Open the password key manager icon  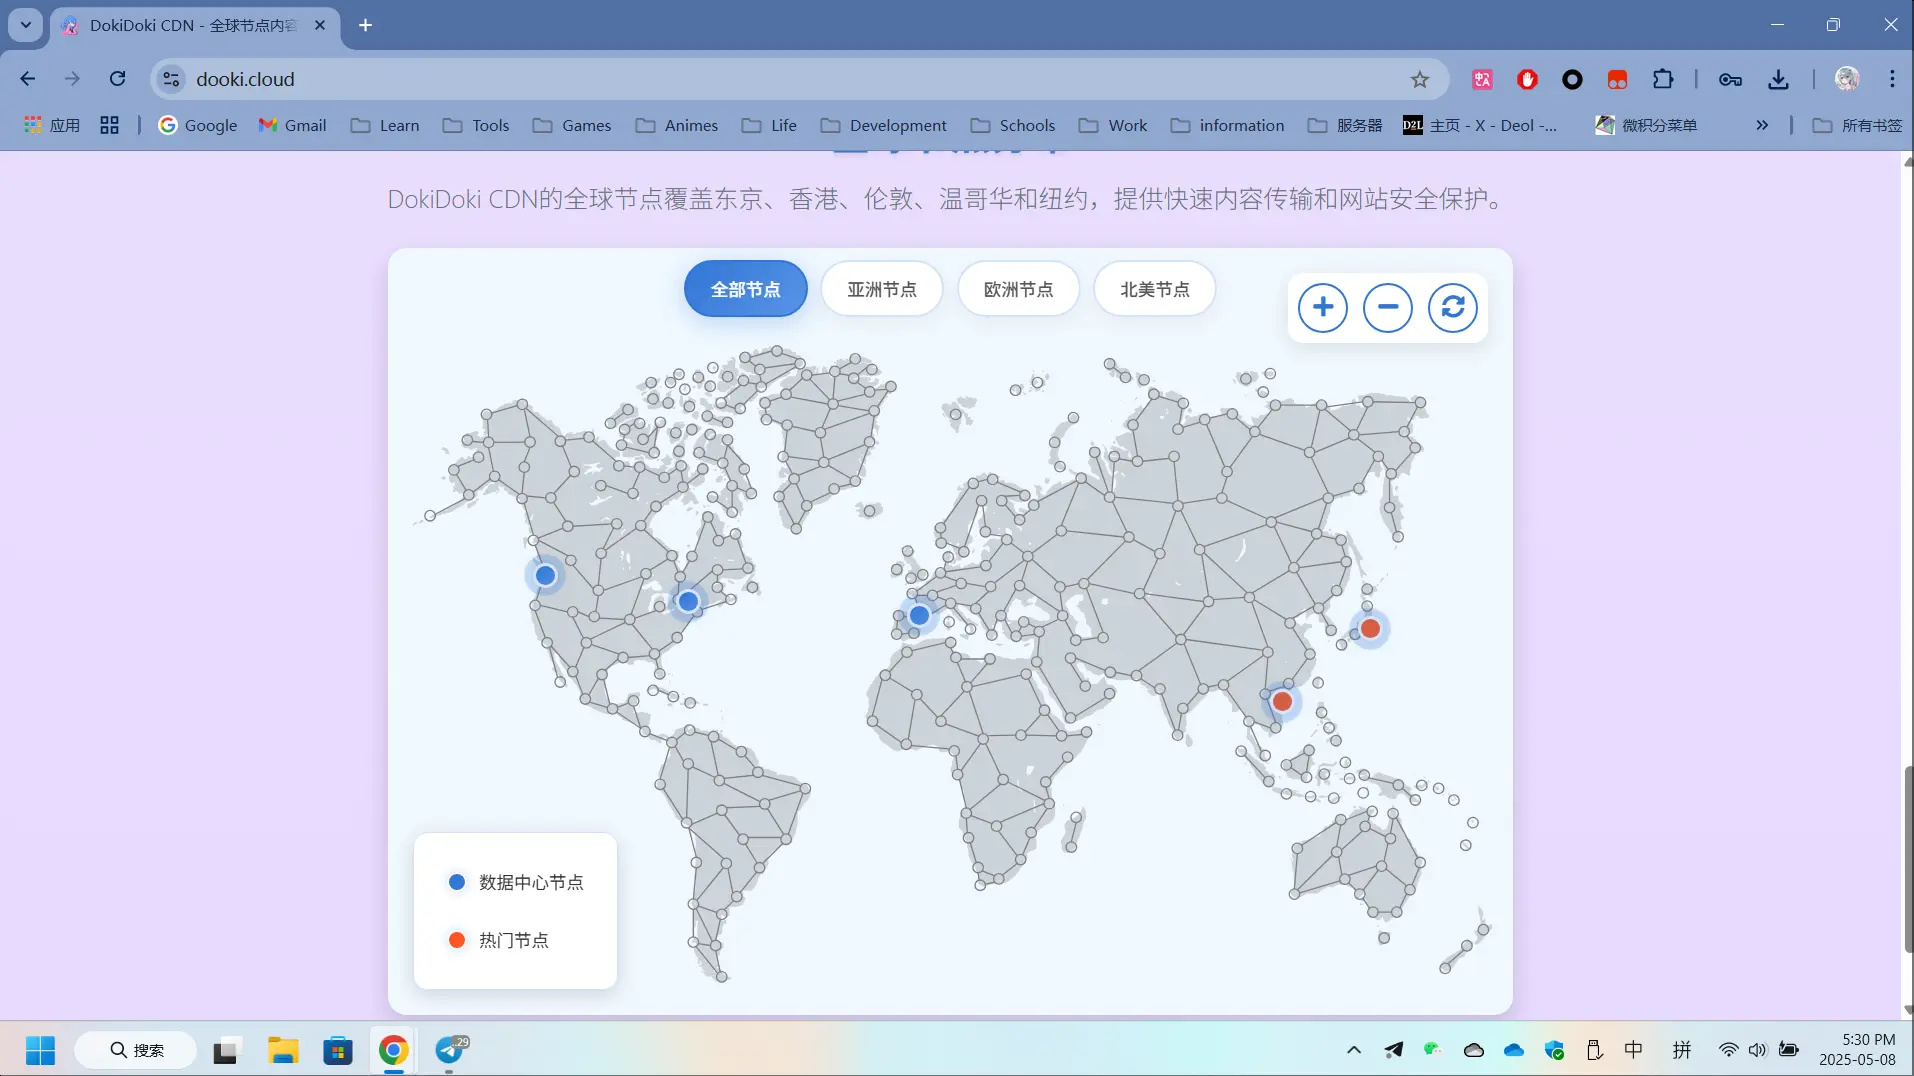point(1730,79)
